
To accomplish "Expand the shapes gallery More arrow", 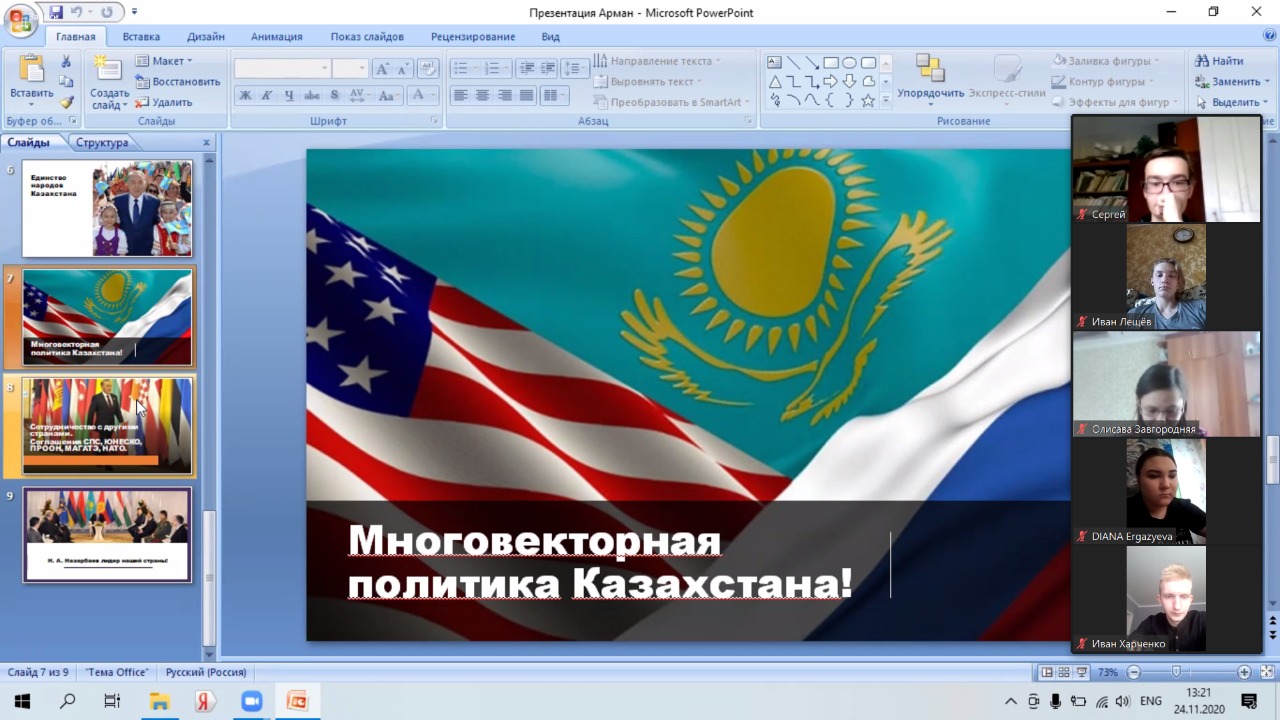I will point(885,101).
